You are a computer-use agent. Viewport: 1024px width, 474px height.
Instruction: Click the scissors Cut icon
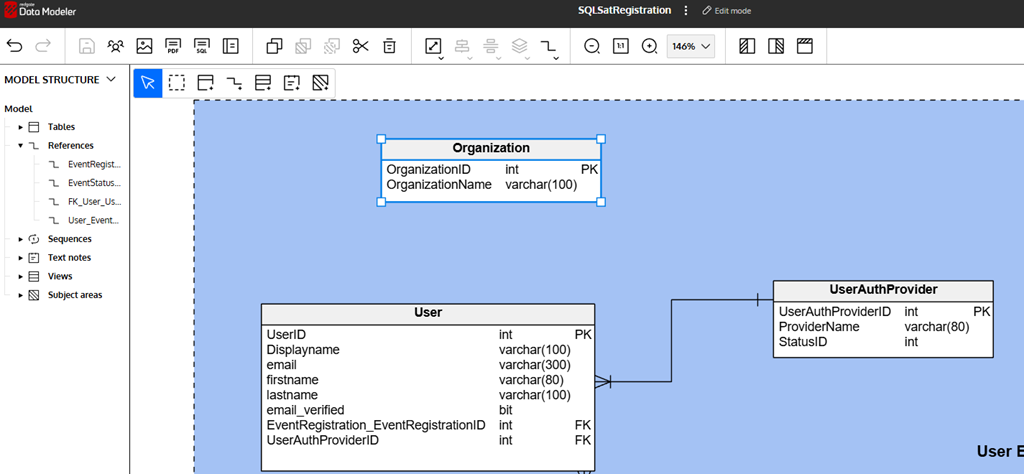361,46
